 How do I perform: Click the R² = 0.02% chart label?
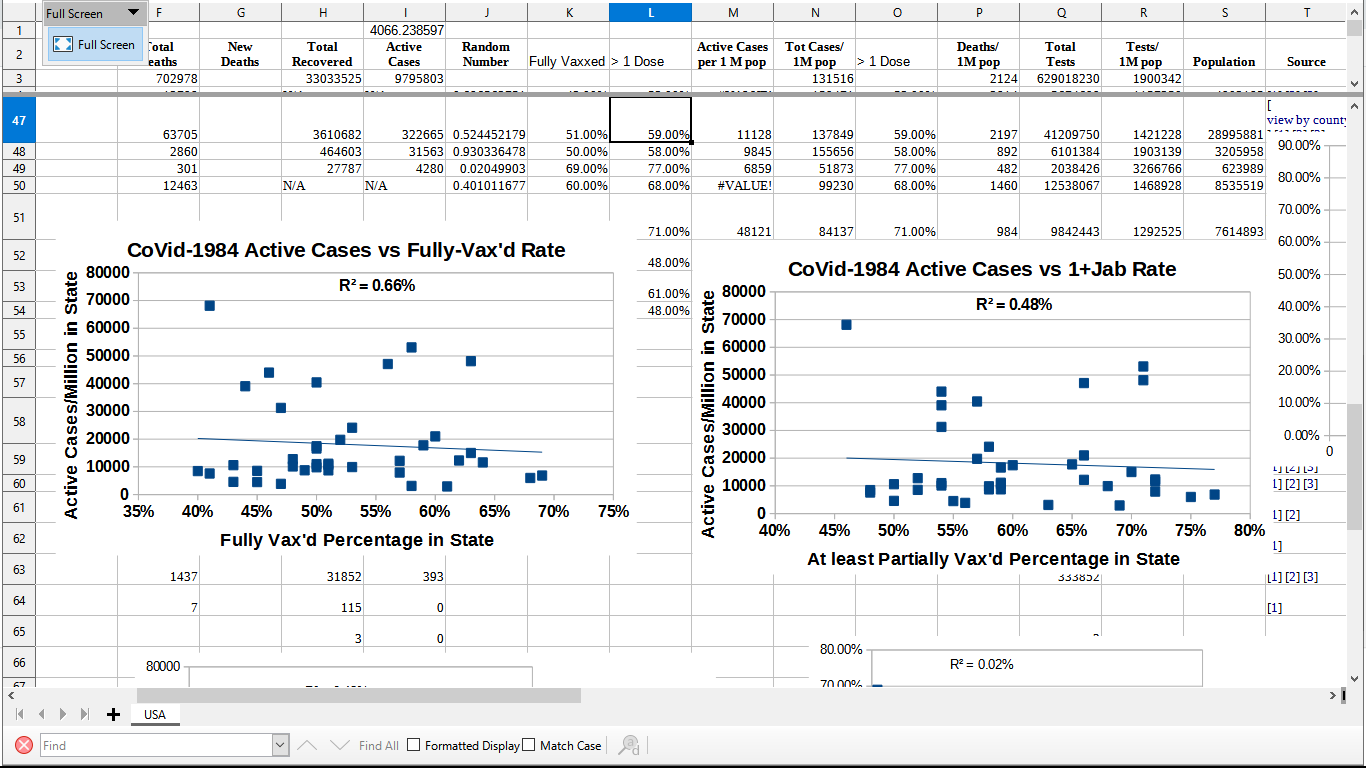point(981,664)
